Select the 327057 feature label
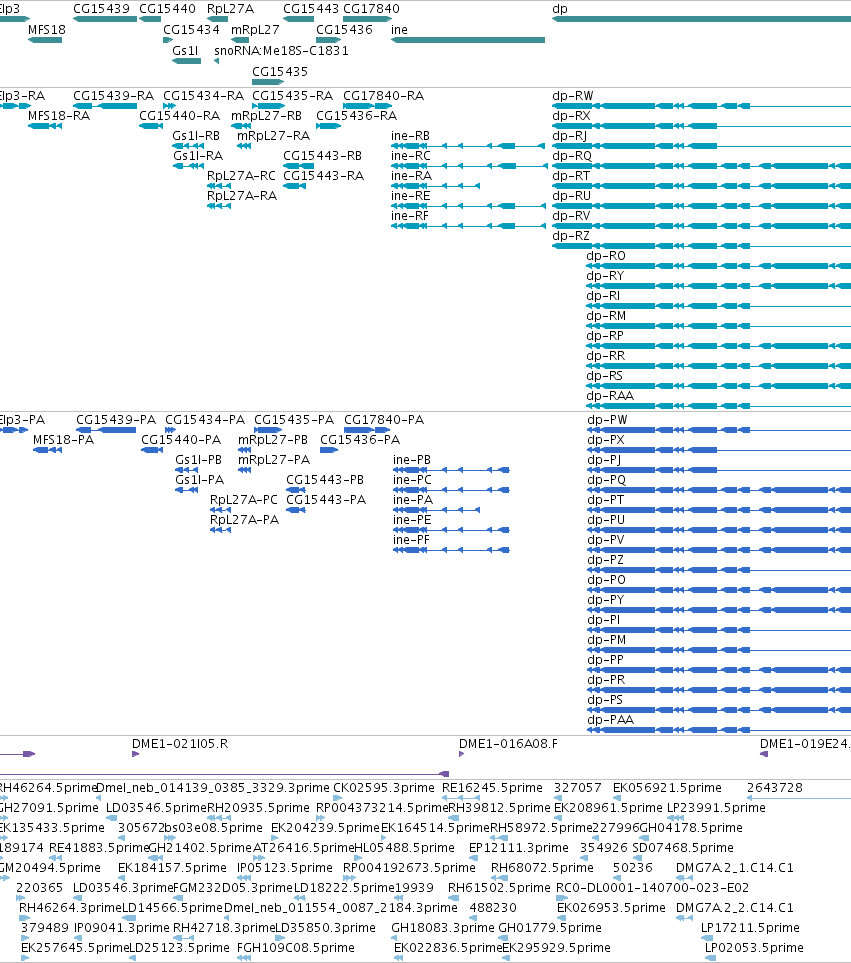The width and height of the screenshot is (851, 963). 578,787
